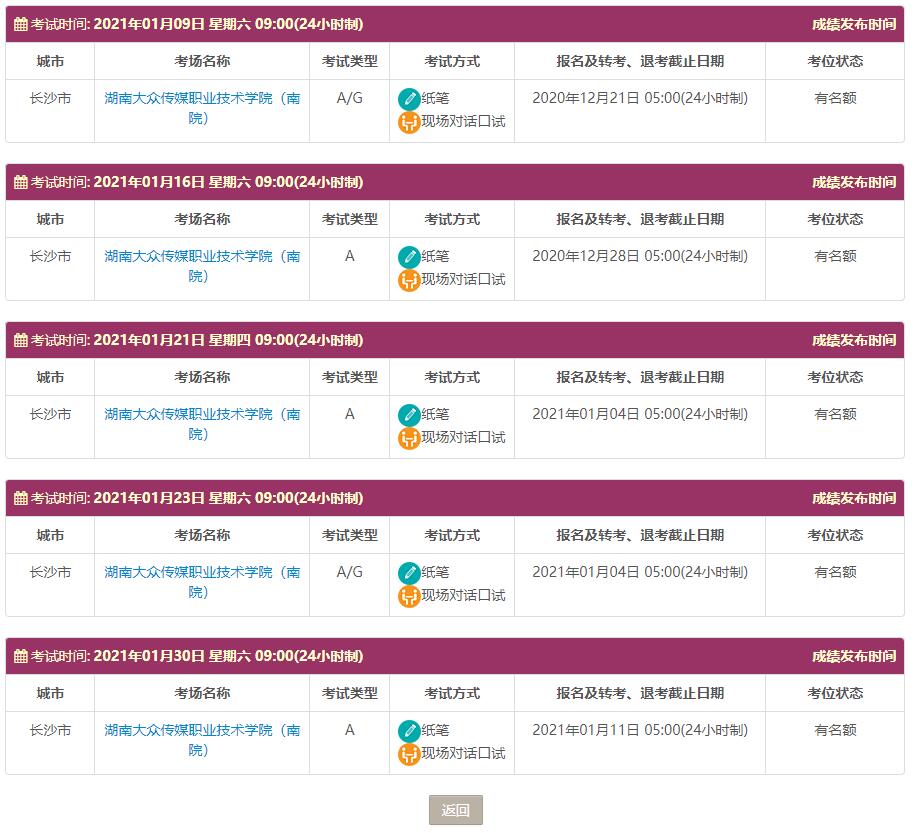Click the 考位状态 column header in the first table
The image size is (914, 833).
[835, 61]
